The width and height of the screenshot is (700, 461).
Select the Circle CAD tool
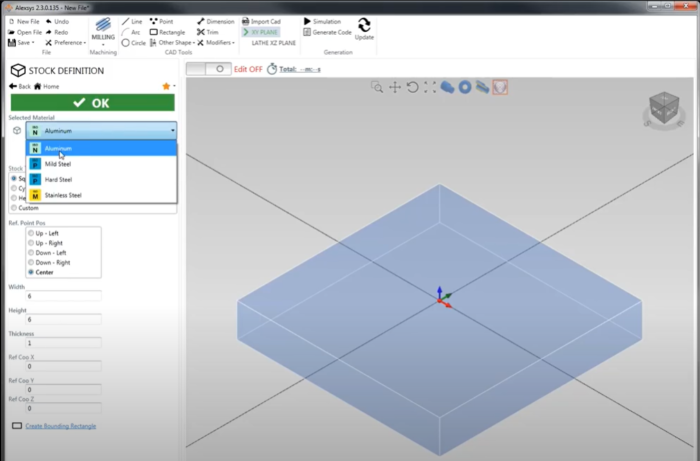132,43
